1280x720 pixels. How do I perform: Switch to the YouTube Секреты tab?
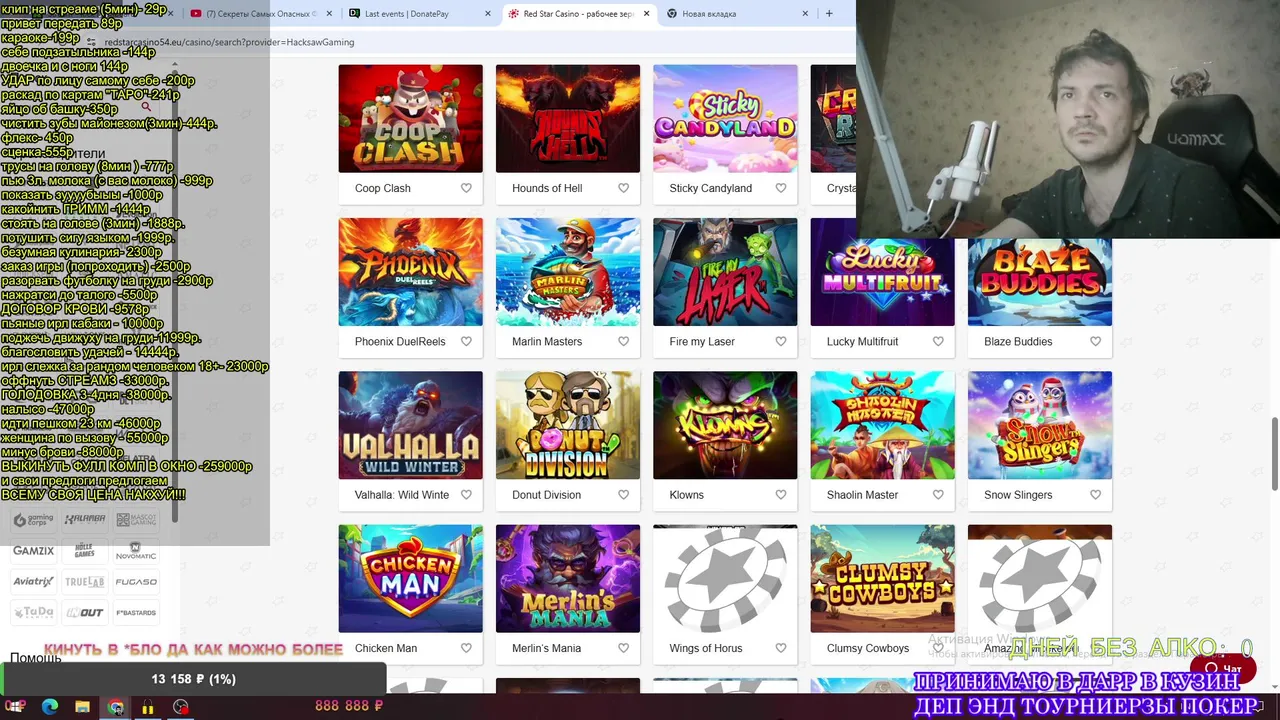(x=260, y=14)
